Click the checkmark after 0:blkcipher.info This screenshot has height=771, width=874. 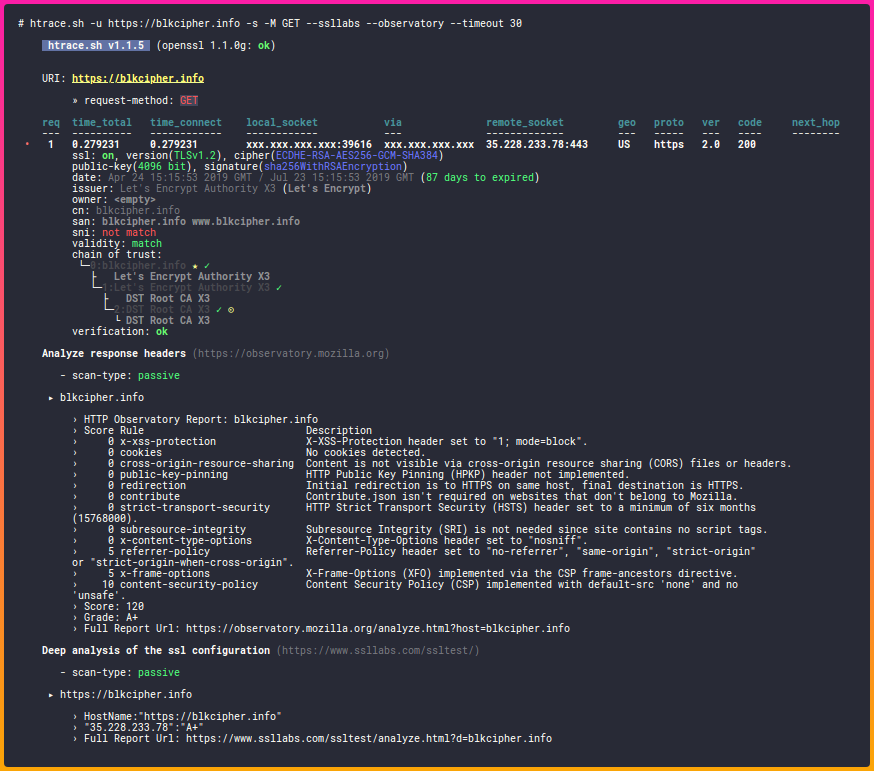tap(206, 266)
